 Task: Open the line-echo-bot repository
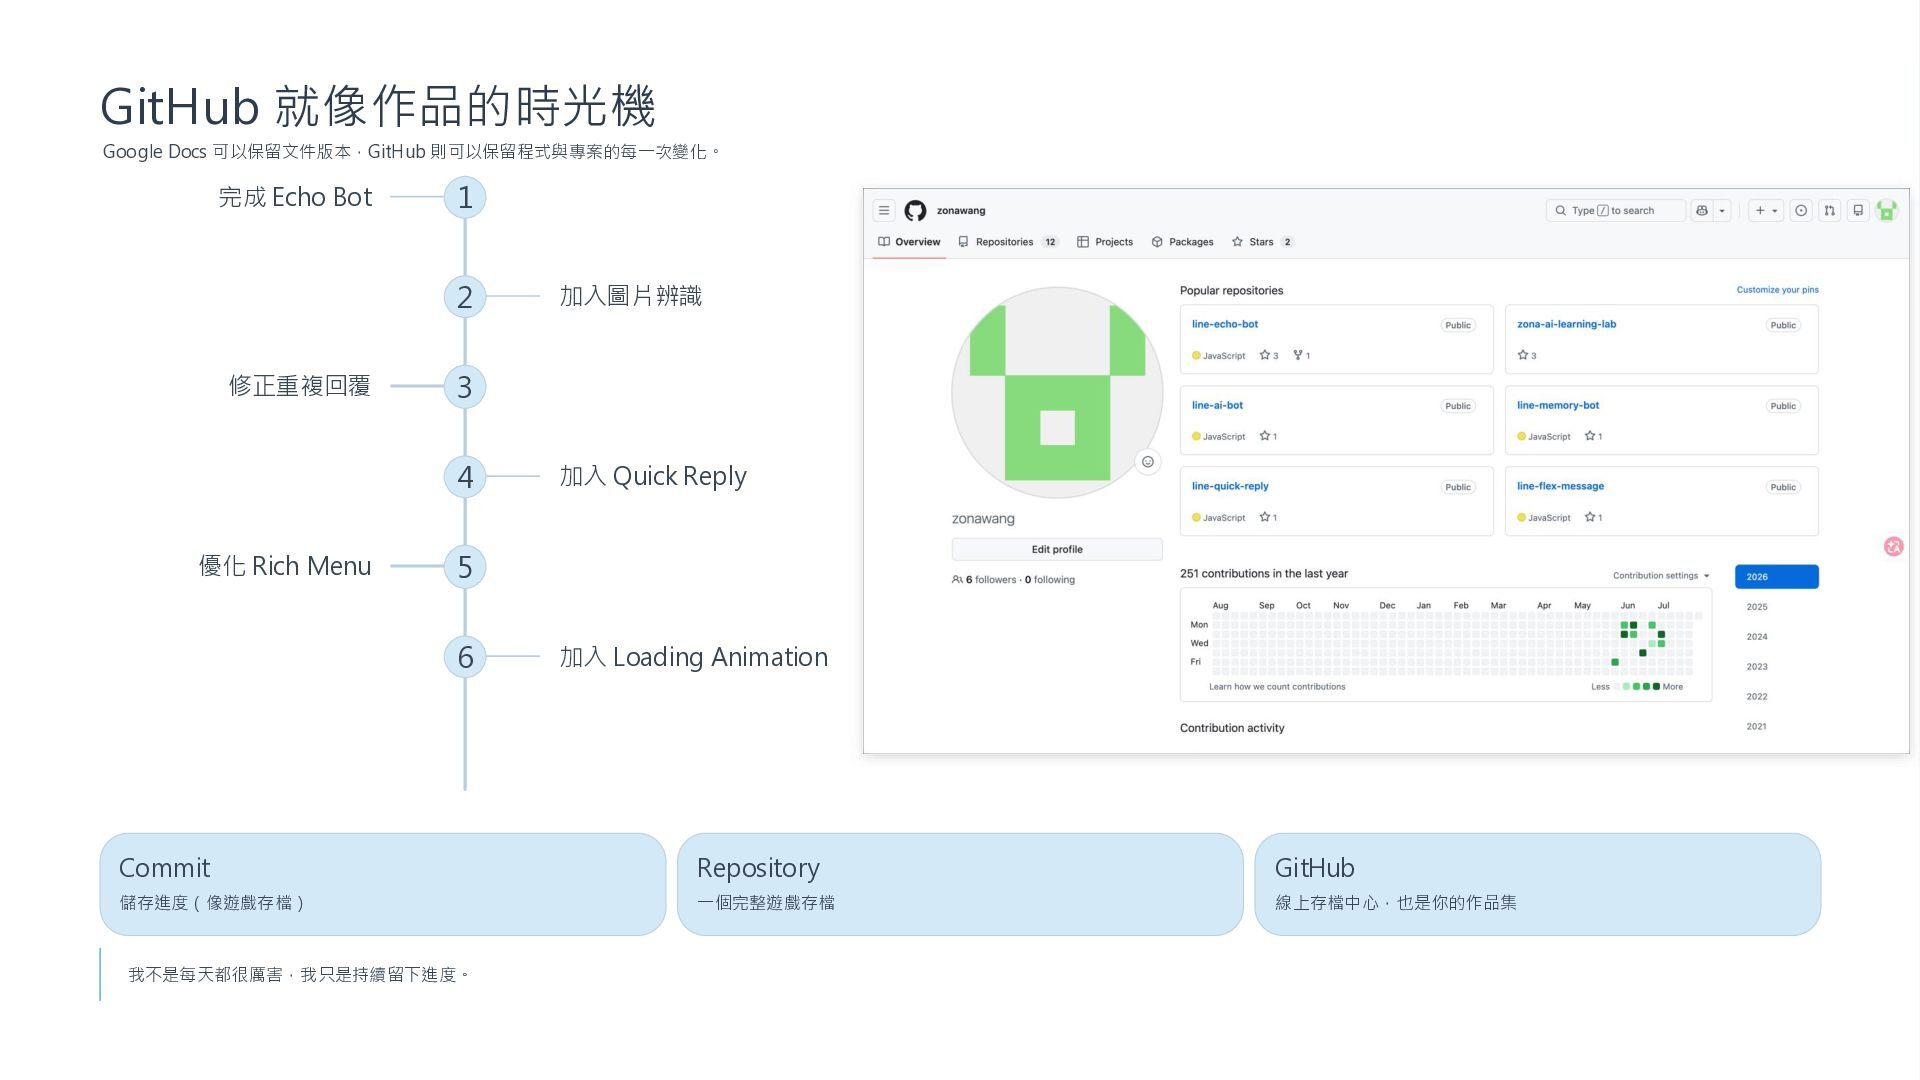click(x=1224, y=324)
